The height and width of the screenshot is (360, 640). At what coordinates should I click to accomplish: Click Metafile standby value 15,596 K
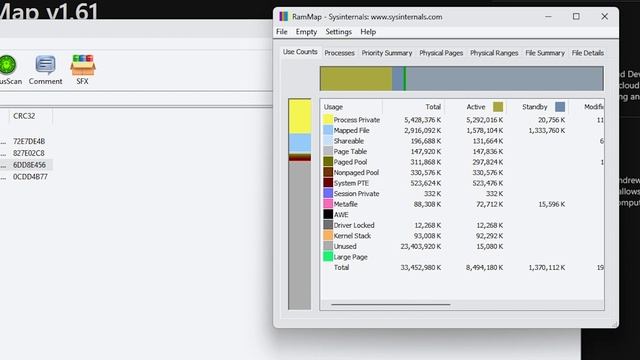coord(551,204)
